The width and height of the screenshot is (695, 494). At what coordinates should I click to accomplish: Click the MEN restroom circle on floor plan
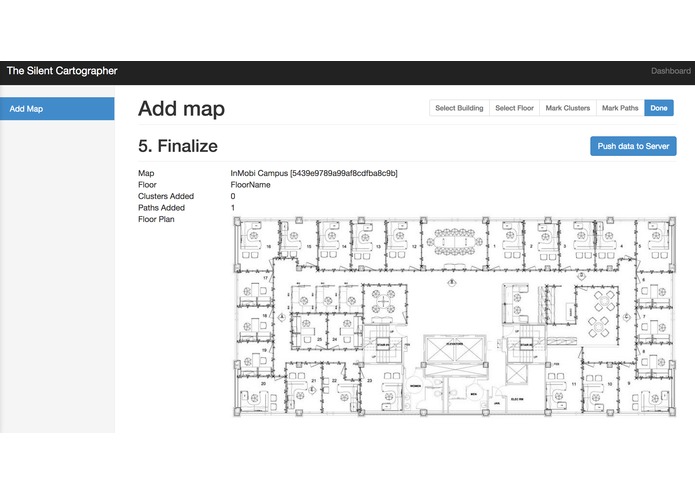click(x=474, y=393)
